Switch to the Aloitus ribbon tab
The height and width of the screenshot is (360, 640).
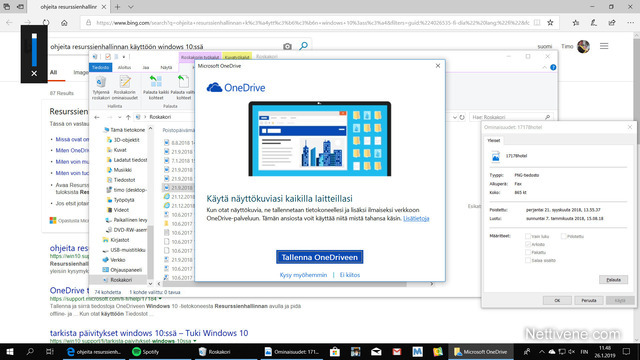(x=124, y=67)
